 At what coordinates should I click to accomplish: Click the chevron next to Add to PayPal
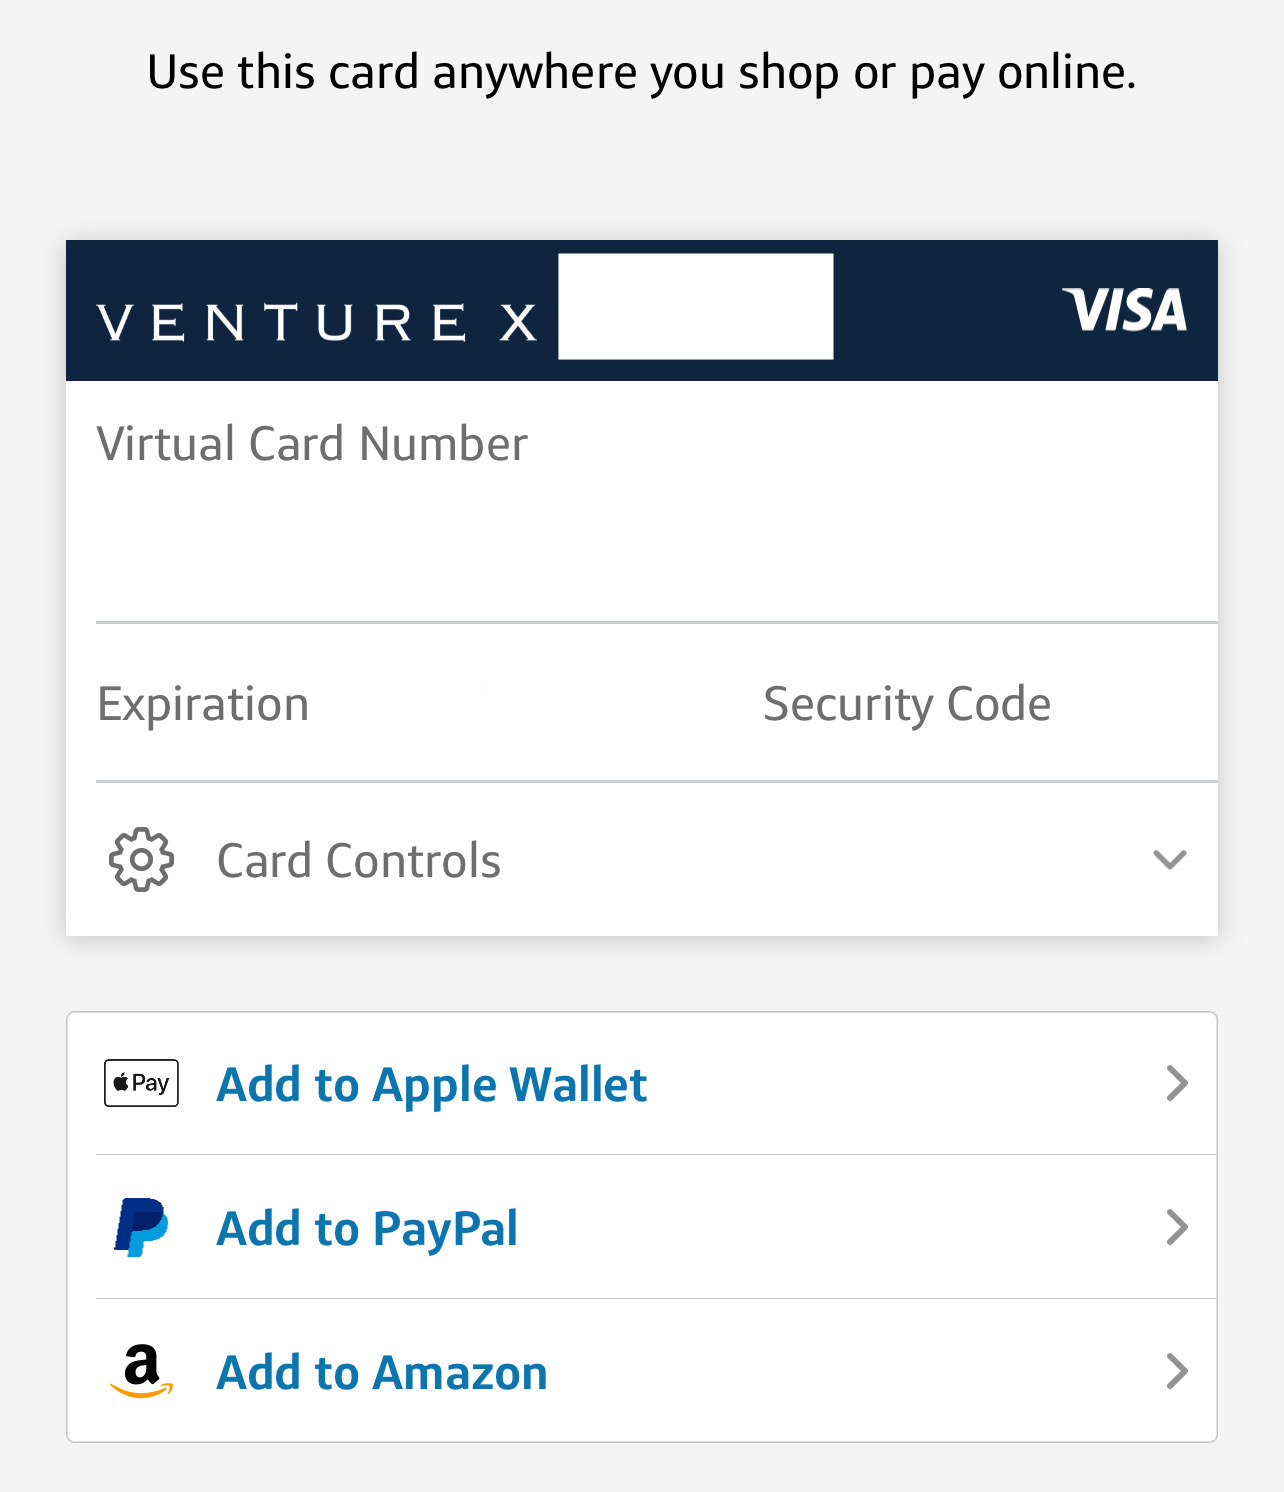pos(1177,1228)
